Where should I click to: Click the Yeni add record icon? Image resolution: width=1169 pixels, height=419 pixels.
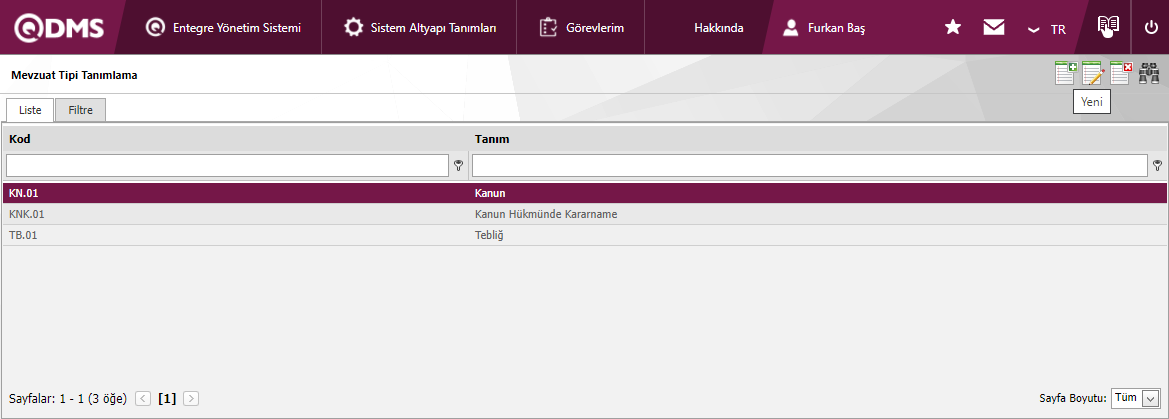coord(1066,73)
